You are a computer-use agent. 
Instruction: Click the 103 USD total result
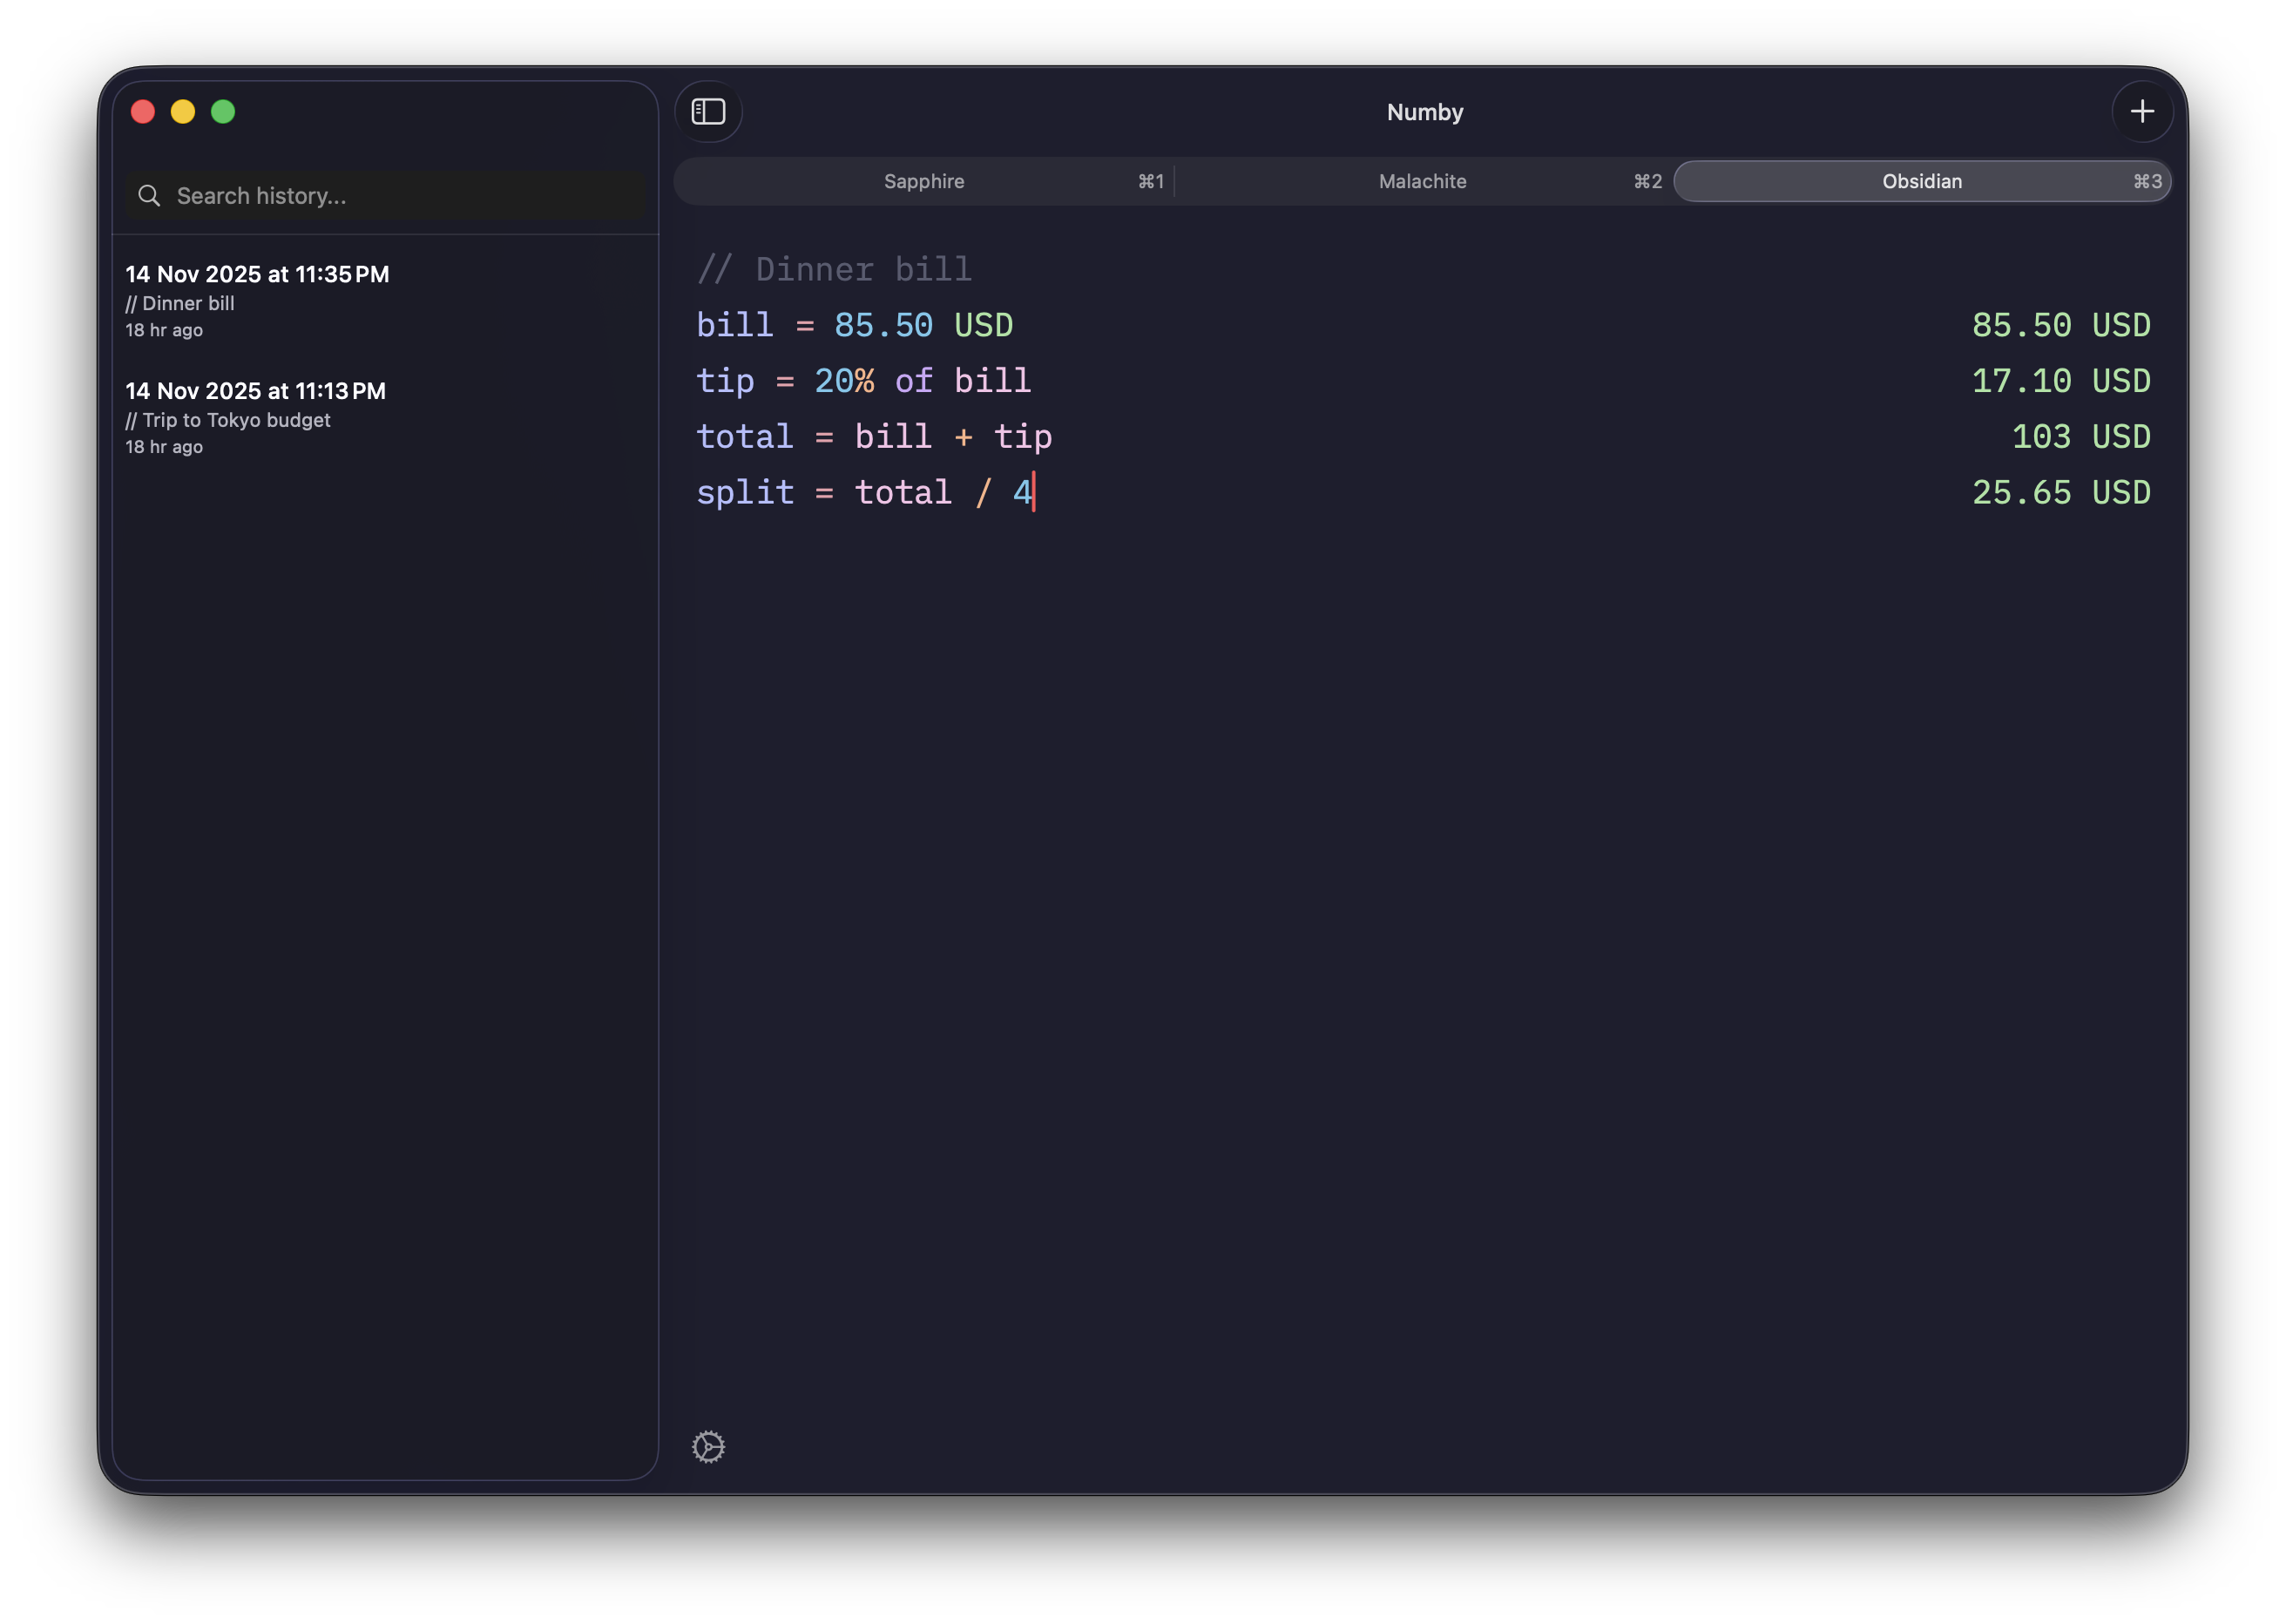coord(2079,436)
